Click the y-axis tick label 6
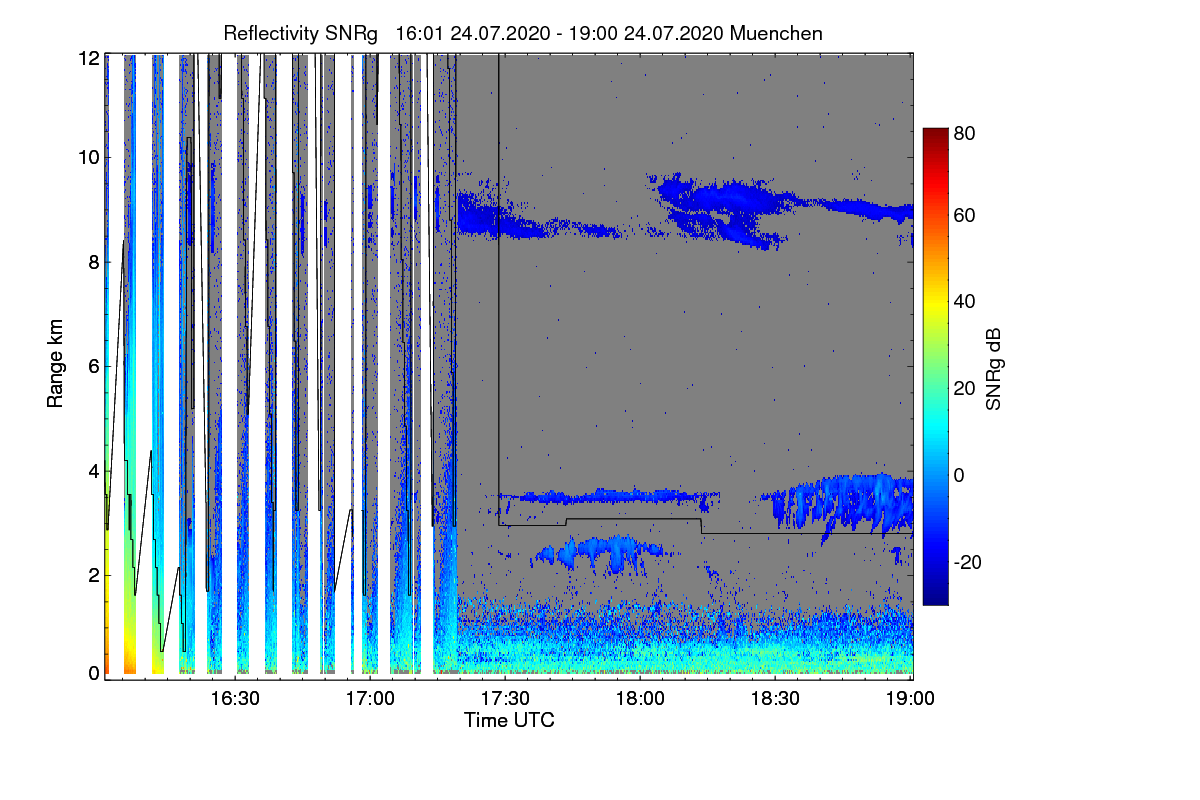The image size is (1200, 800). point(94,366)
